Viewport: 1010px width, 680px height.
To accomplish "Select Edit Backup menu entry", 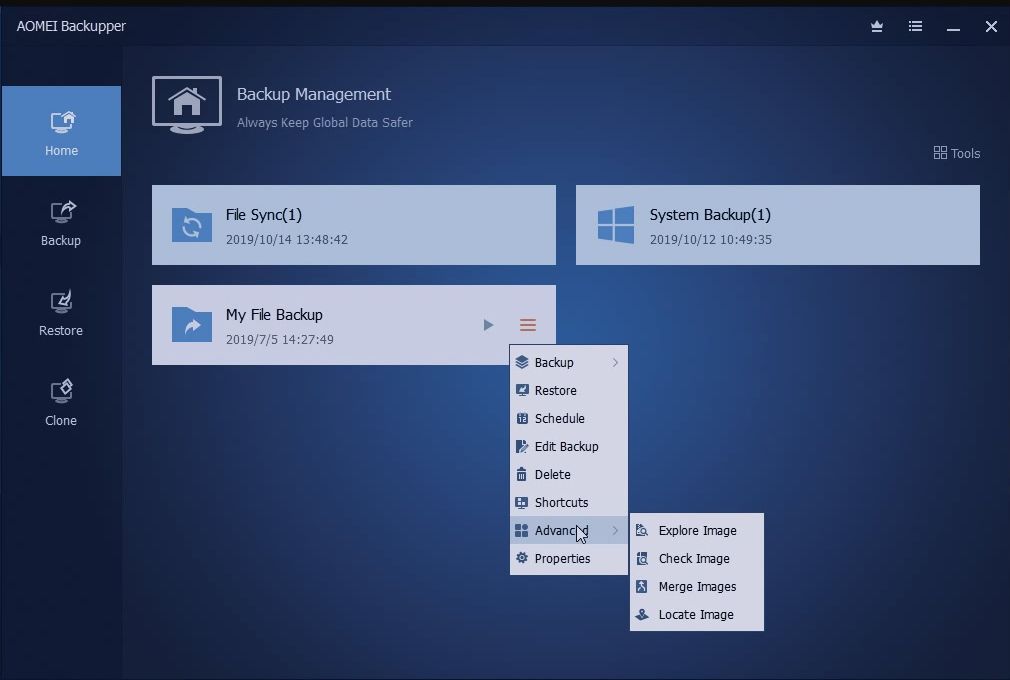I will tap(569, 446).
